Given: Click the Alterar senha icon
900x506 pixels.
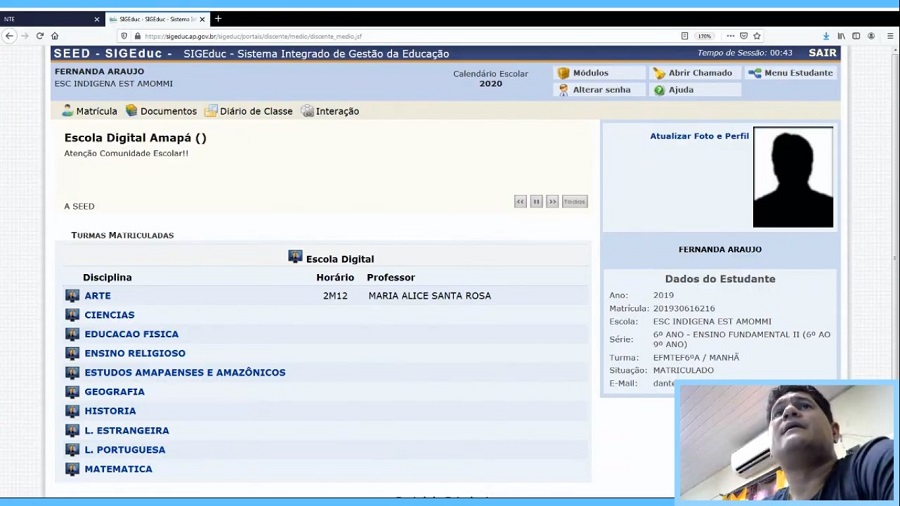Looking at the screenshot, I should click(x=563, y=90).
